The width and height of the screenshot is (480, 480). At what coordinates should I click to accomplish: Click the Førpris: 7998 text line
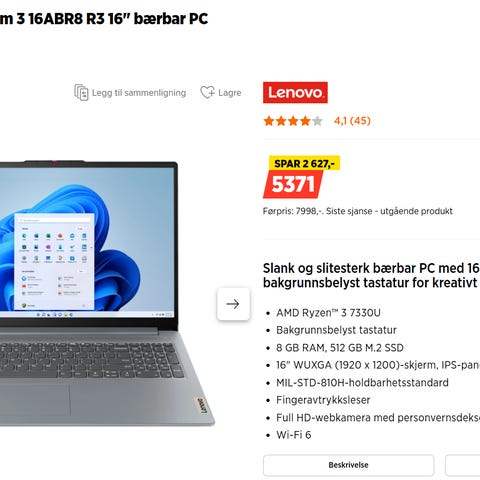[358, 211]
